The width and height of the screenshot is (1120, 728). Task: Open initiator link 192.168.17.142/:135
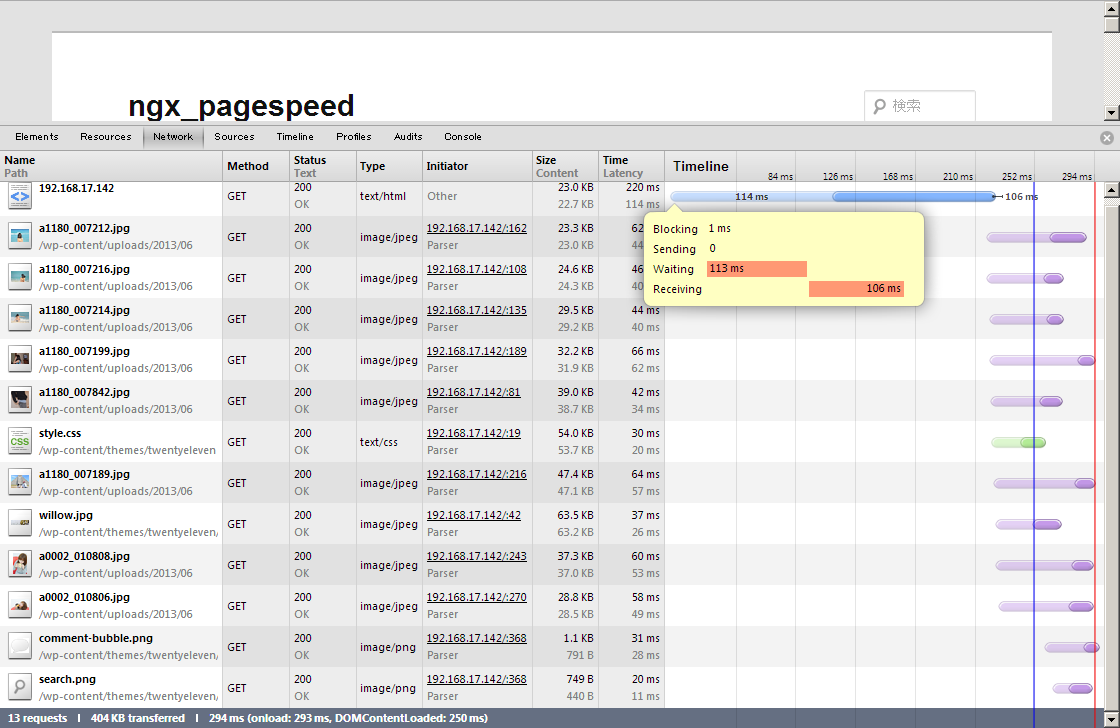point(476,310)
